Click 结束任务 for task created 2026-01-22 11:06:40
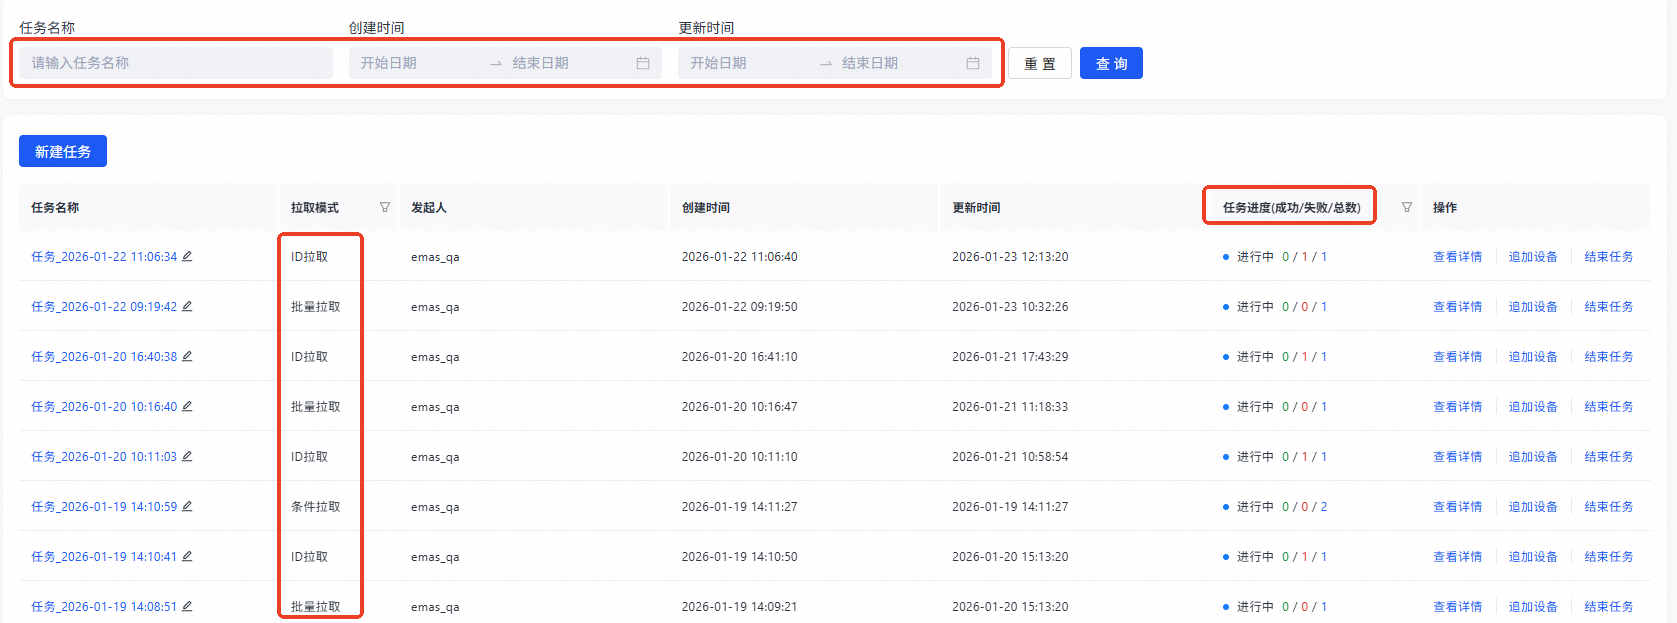 click(x=1609, y=257)
